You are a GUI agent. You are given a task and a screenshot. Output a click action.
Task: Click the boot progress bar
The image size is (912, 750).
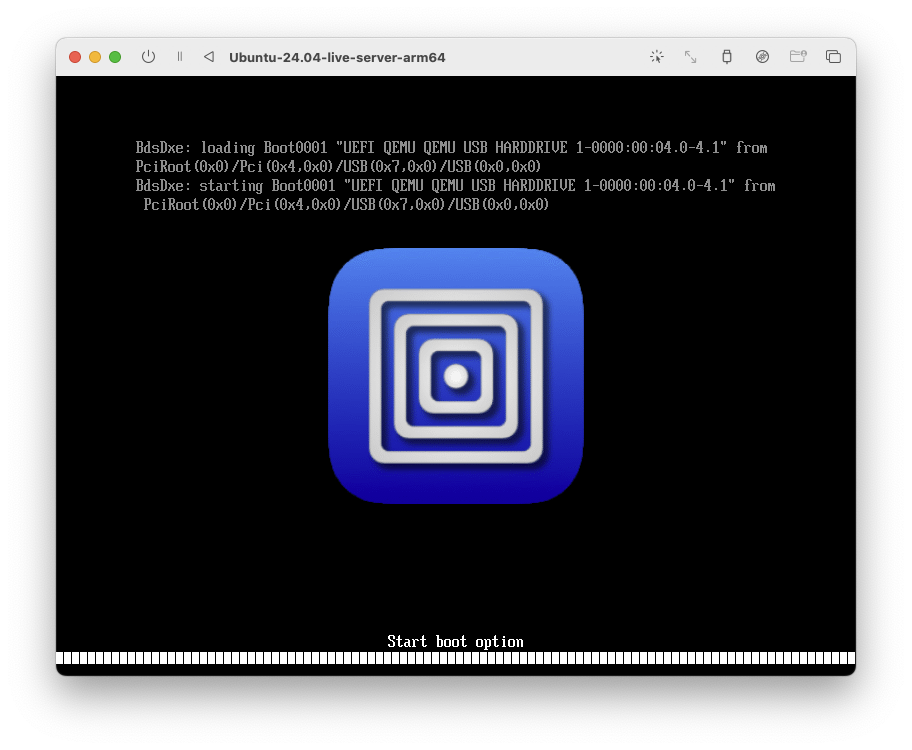tap(456, 658)
